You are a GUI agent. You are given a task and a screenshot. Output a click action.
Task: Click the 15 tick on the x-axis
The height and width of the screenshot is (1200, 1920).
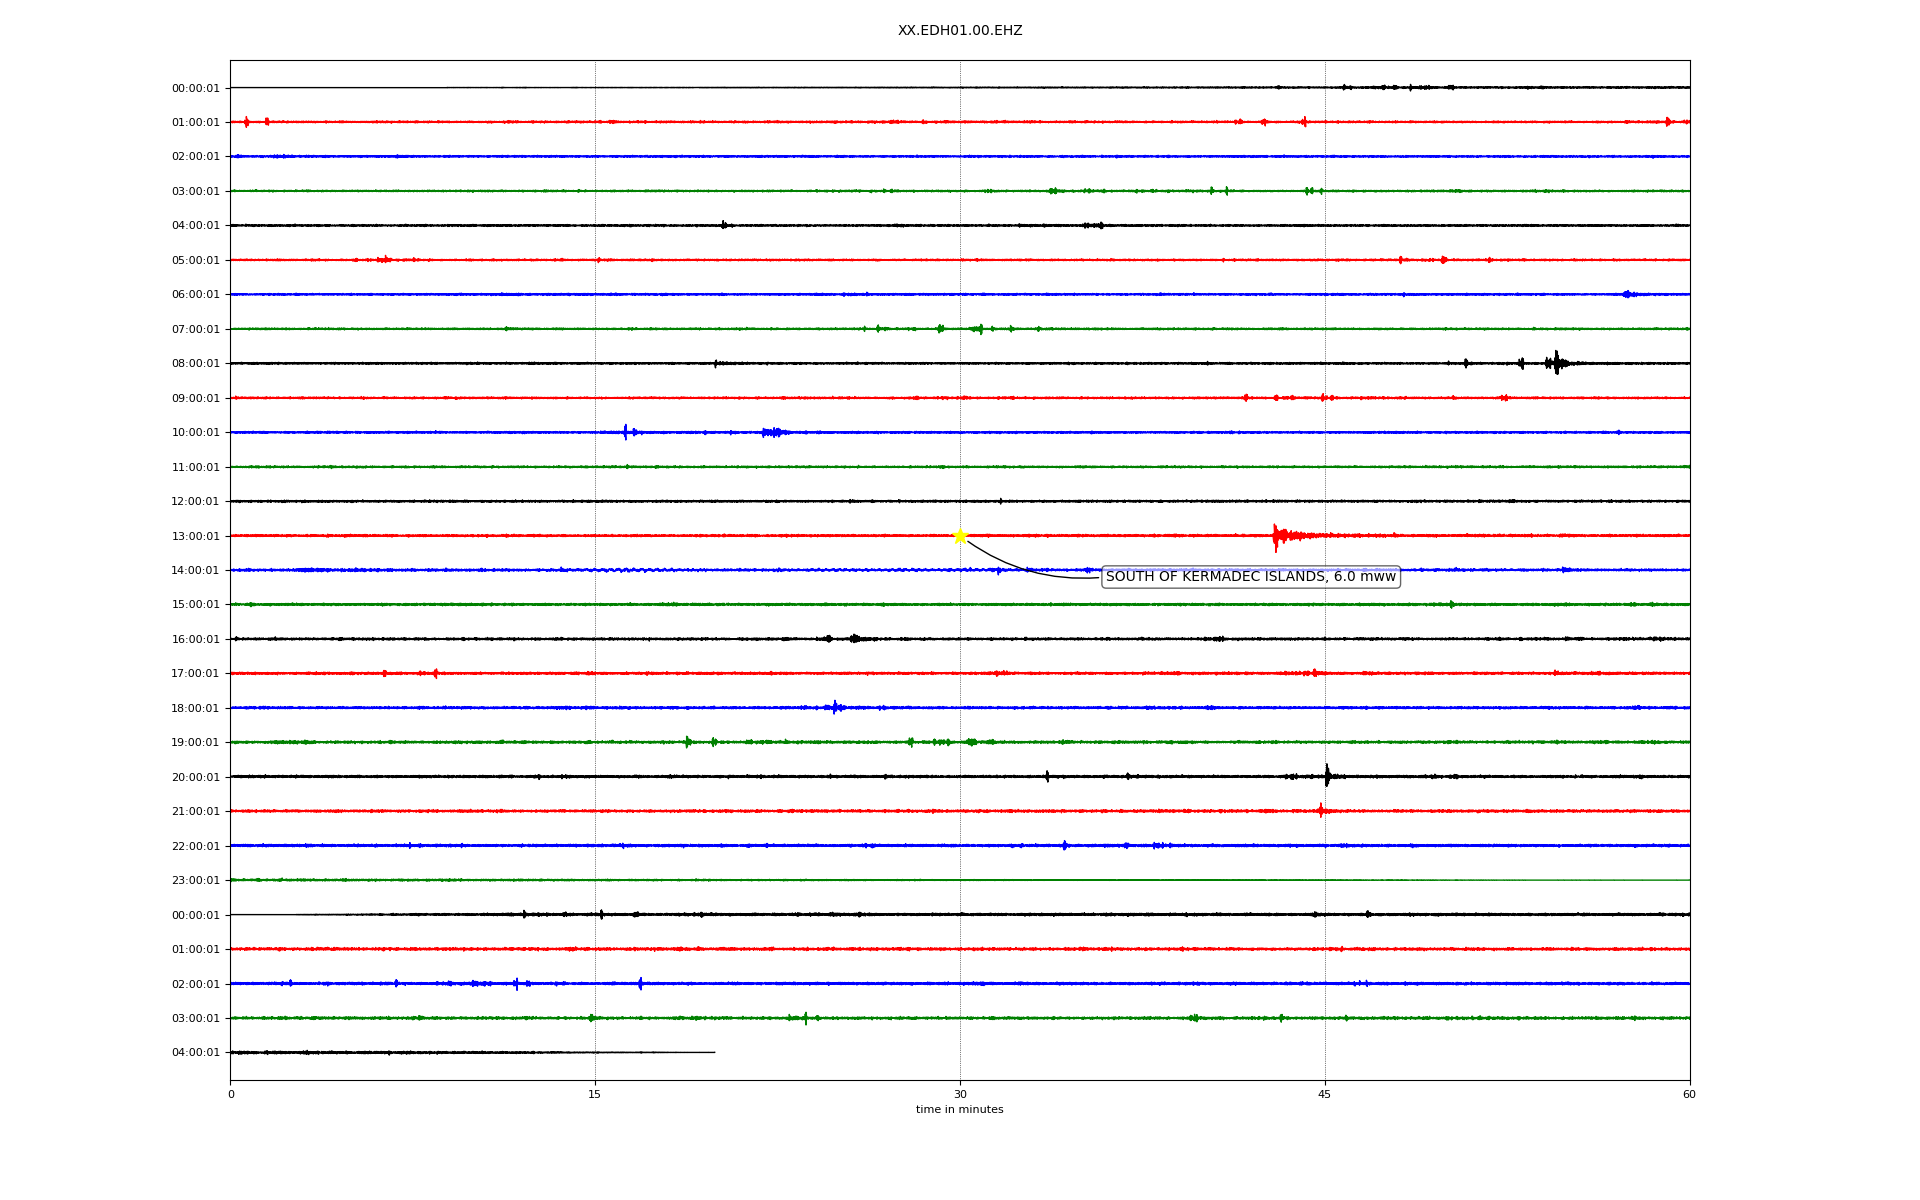click(x=595, y=1095)
